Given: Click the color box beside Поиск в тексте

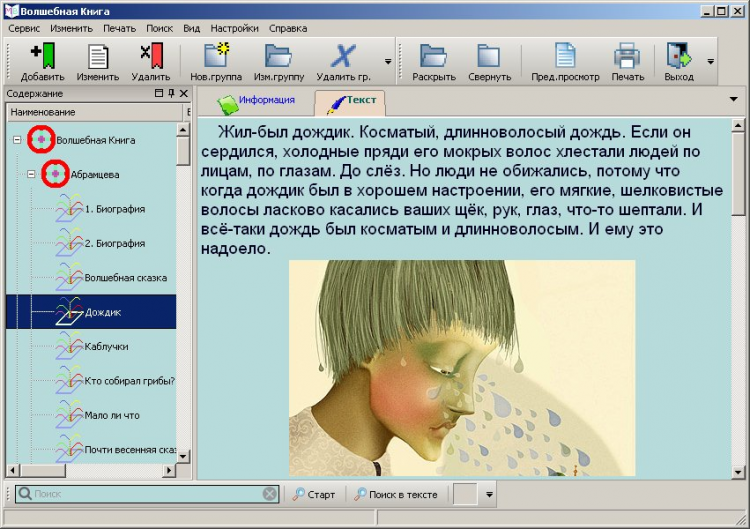Looking at the screenshot, I should pyautogui.click(x=465, y=494).
